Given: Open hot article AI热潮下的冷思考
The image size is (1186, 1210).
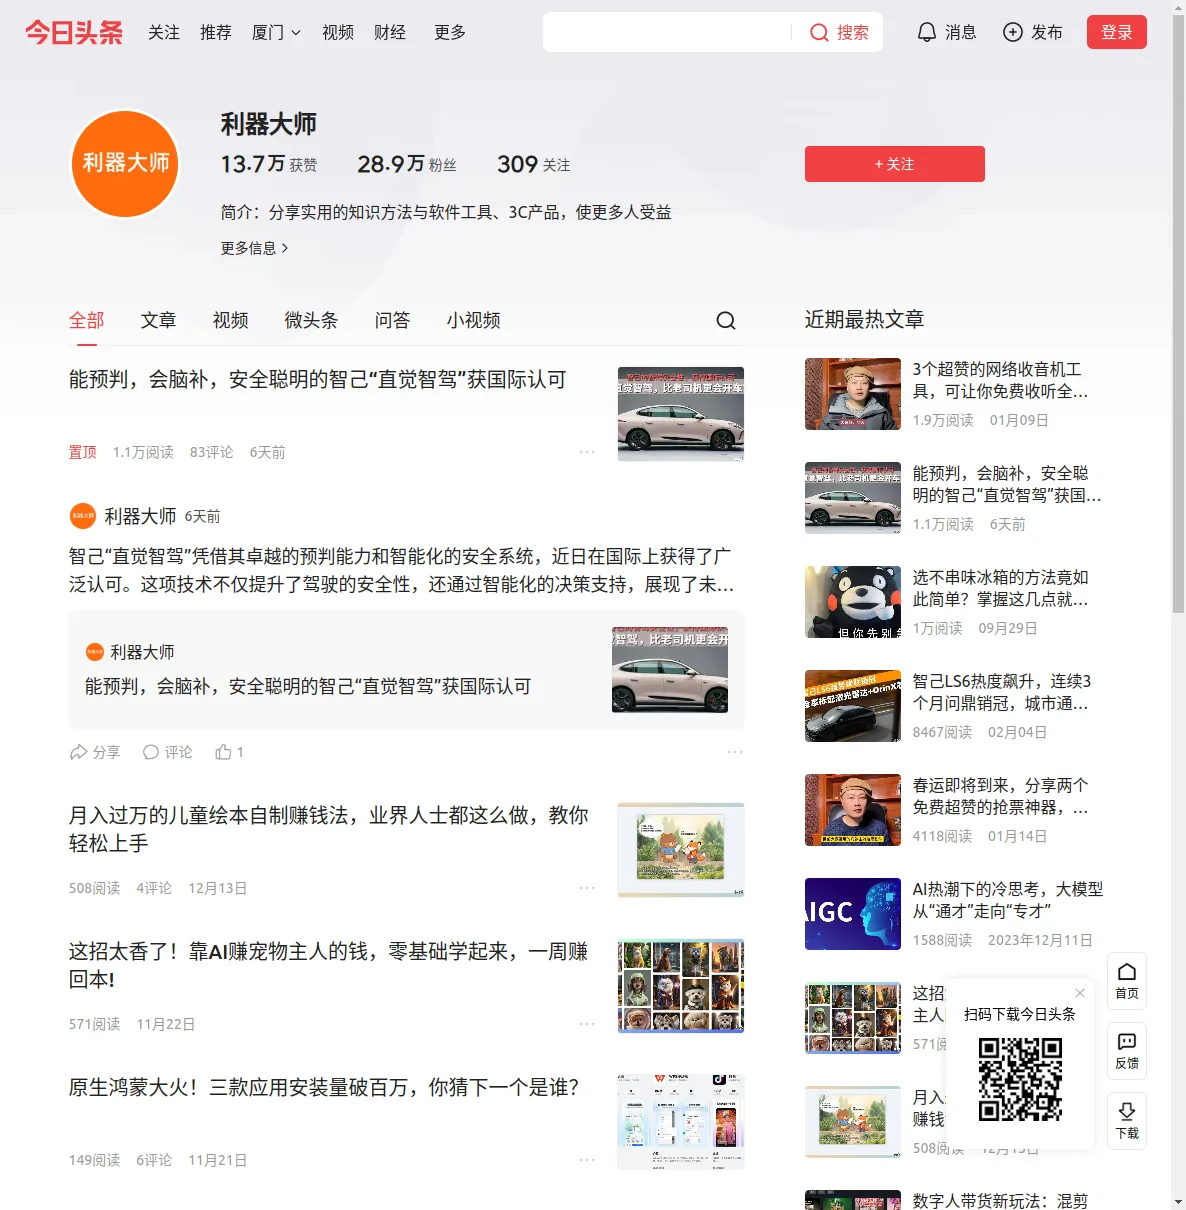Looking at the screenshot, I should pos(1008,901).
